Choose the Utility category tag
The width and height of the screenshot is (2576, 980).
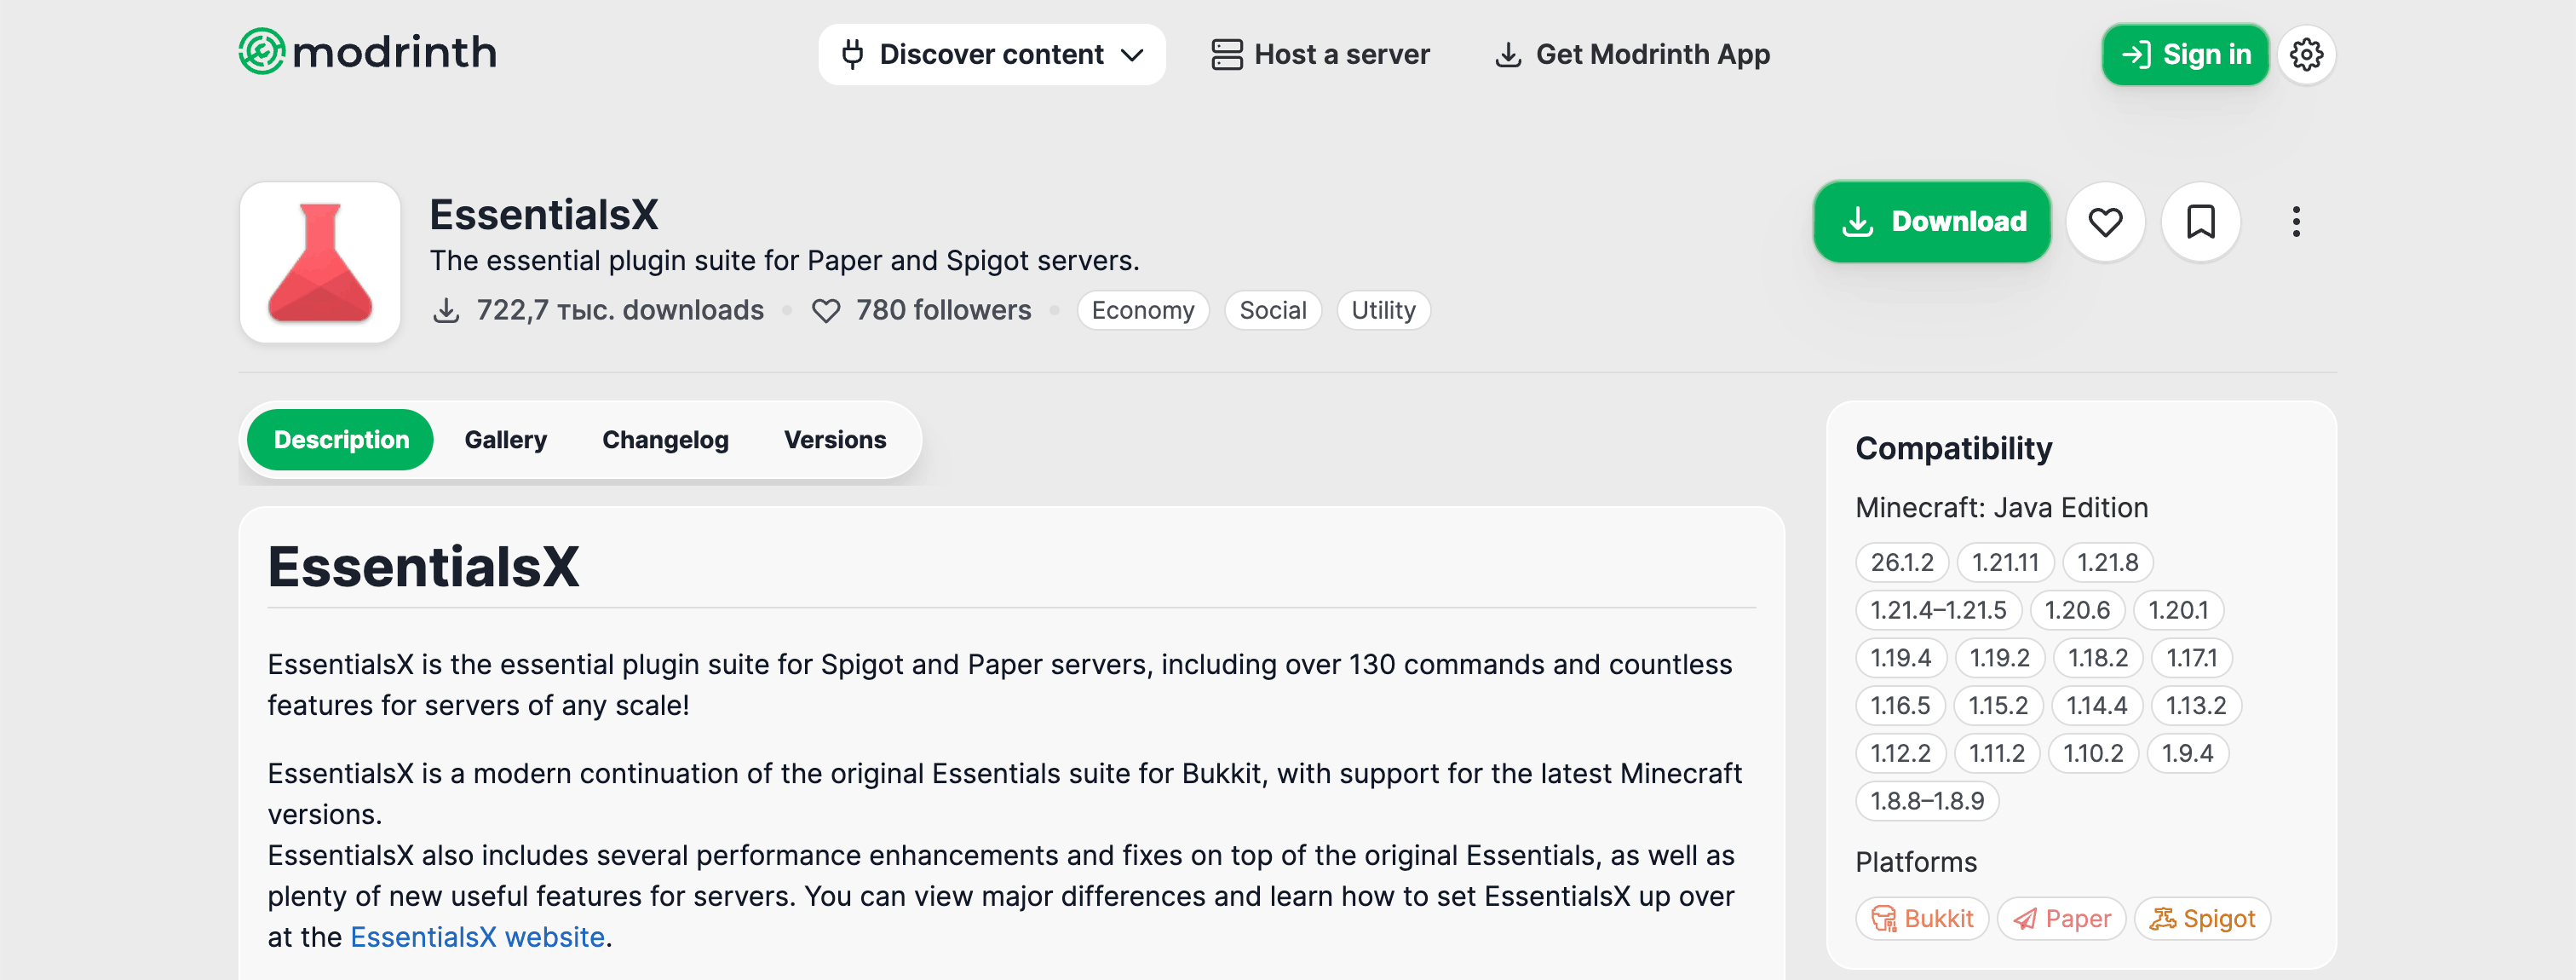point(1383,310)
